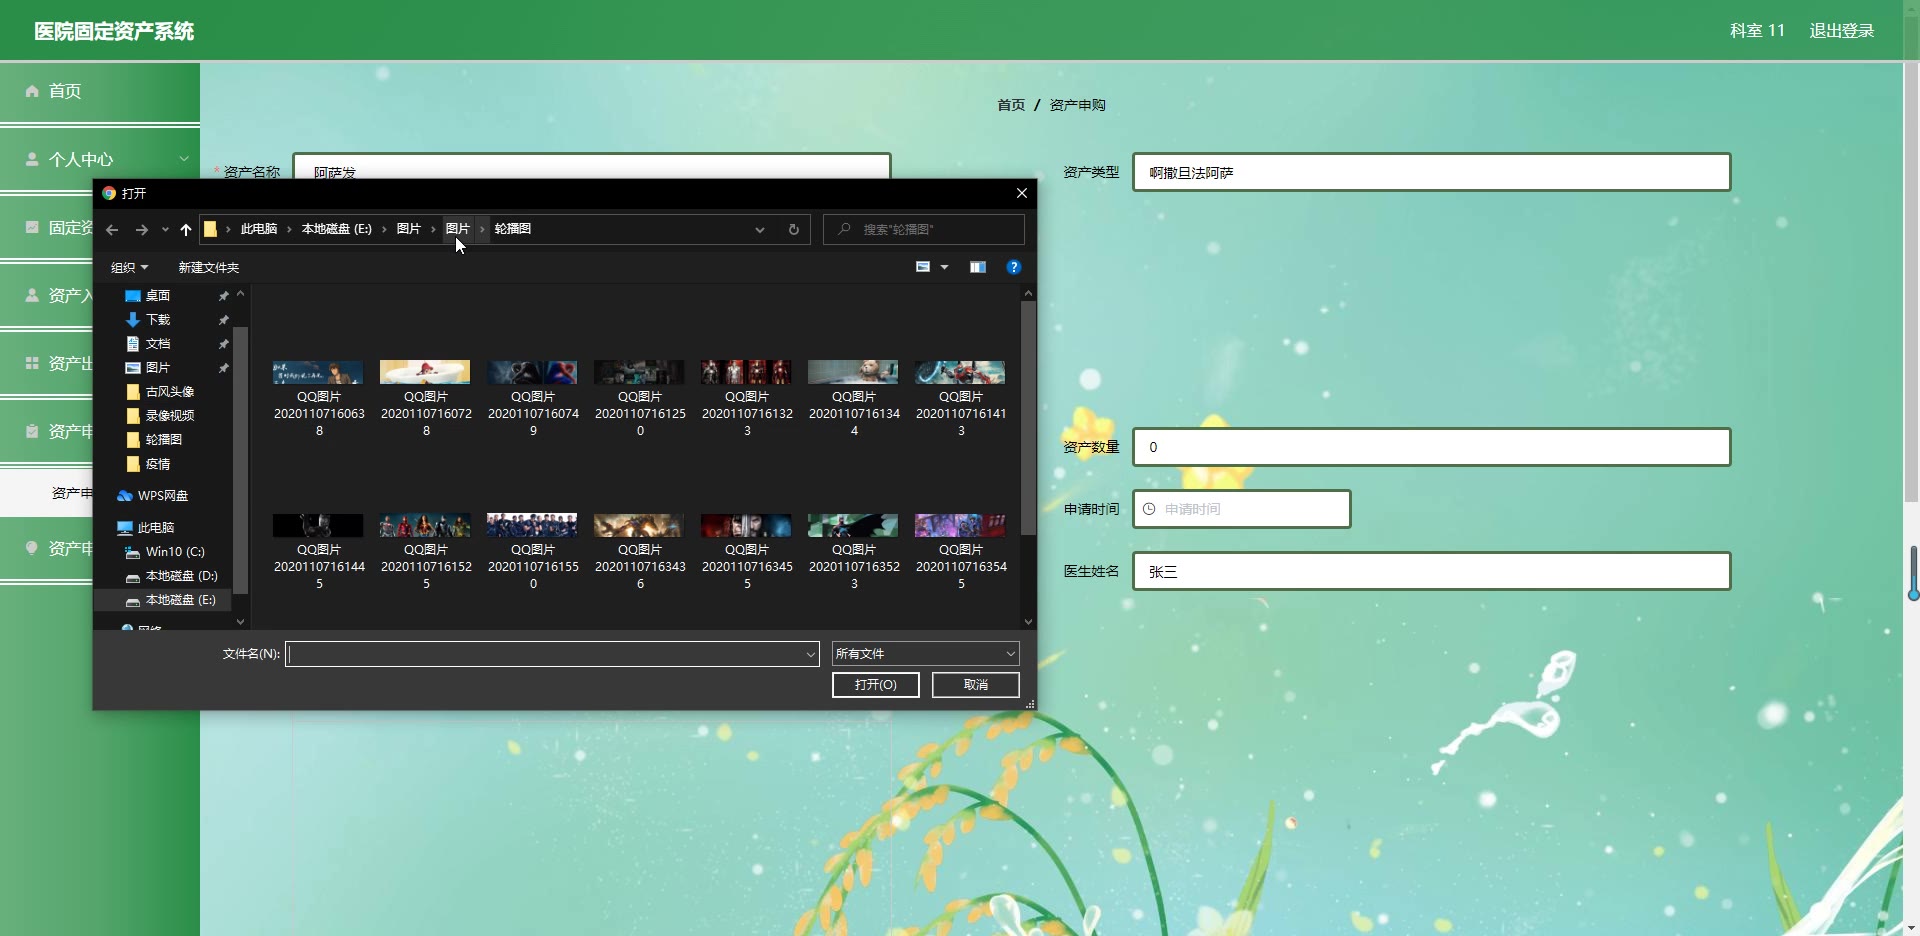Click the home icon next to 首页
This screenshot has width=1920, height=936.
[x=32, y=91]
